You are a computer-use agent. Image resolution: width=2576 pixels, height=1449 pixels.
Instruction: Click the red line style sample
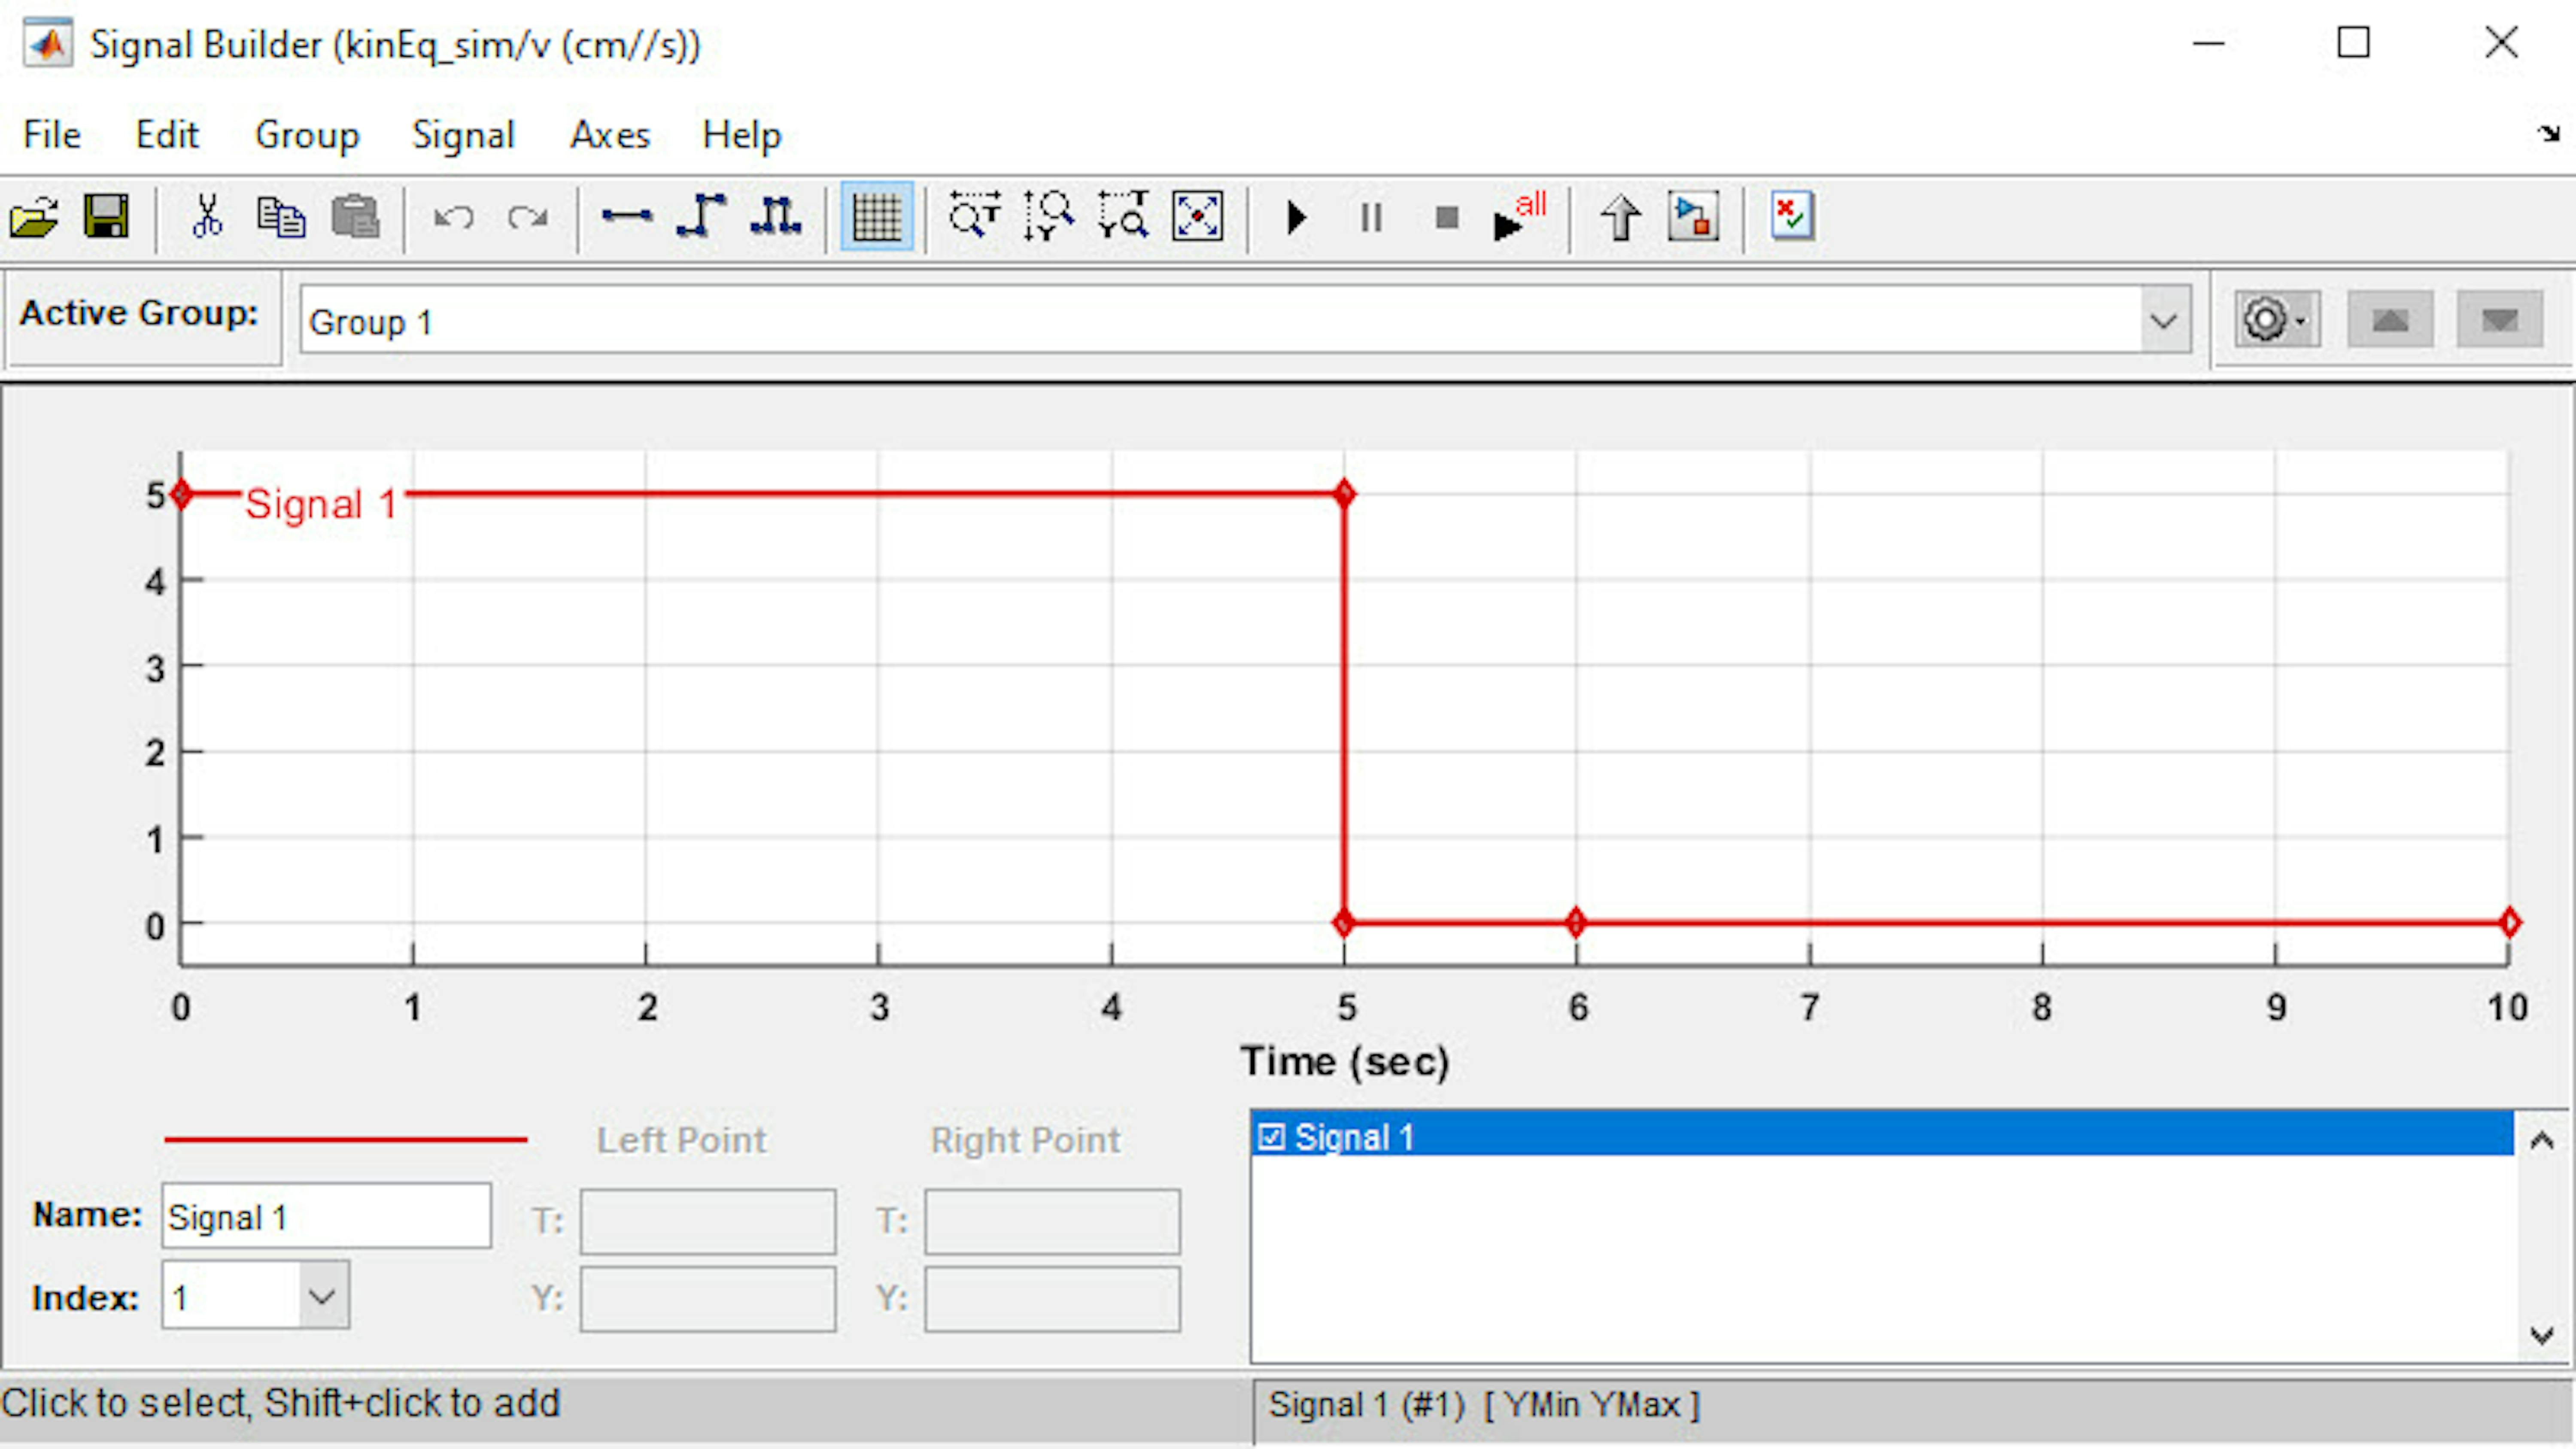[x=346, y=1139]
